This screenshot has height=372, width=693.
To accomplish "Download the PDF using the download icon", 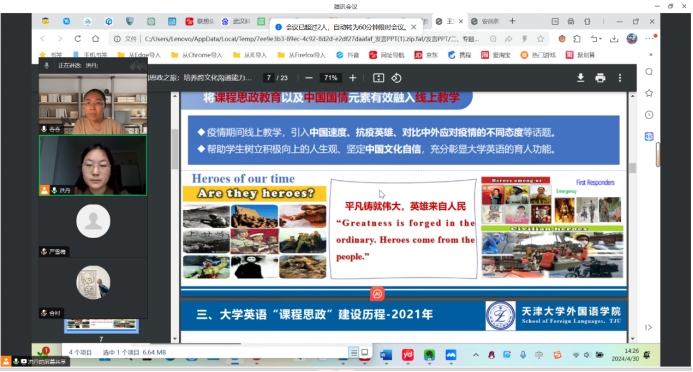I will (580, 78).
